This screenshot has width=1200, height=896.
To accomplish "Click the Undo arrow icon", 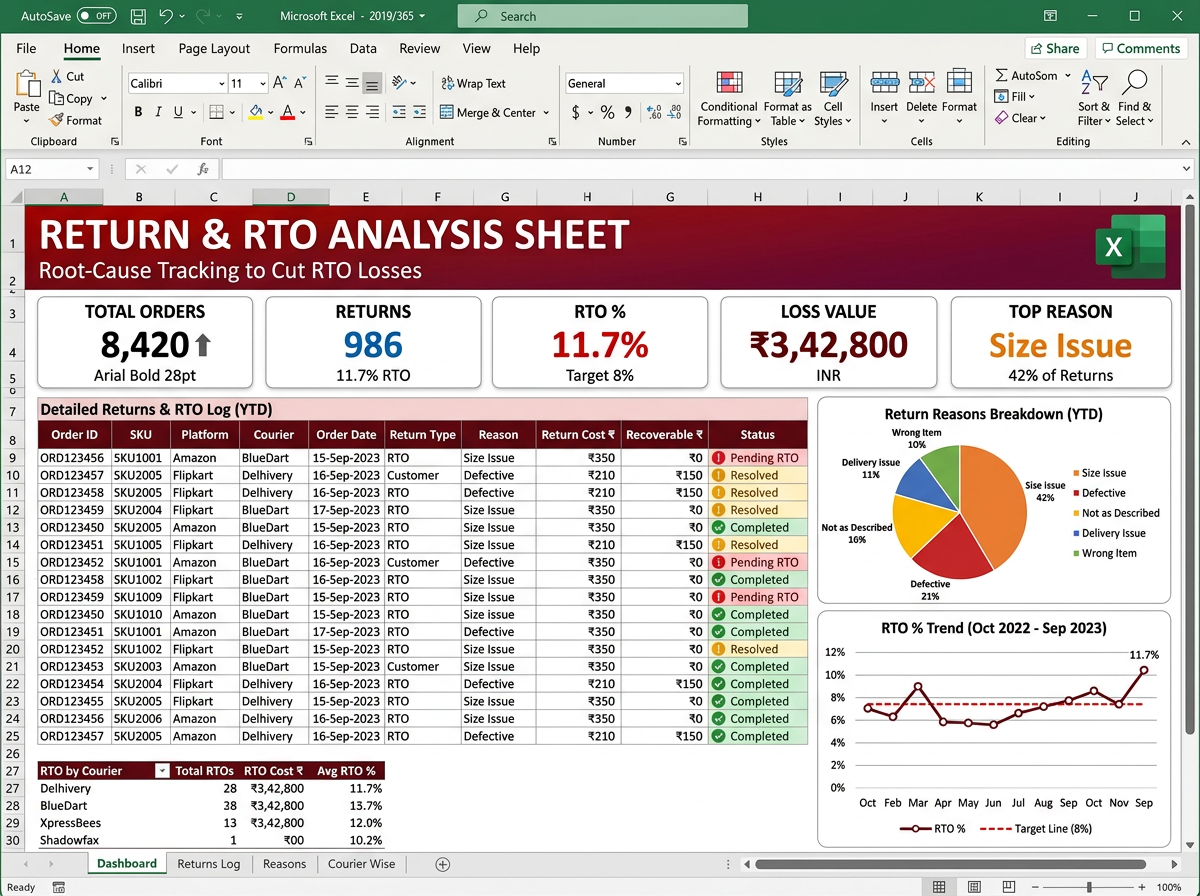I will [x=166, y=16].
